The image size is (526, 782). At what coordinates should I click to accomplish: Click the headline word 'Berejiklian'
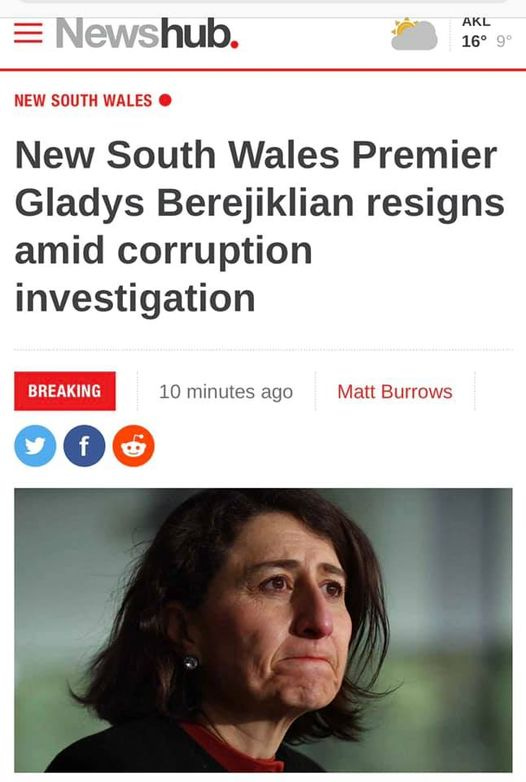click(255, 203)
